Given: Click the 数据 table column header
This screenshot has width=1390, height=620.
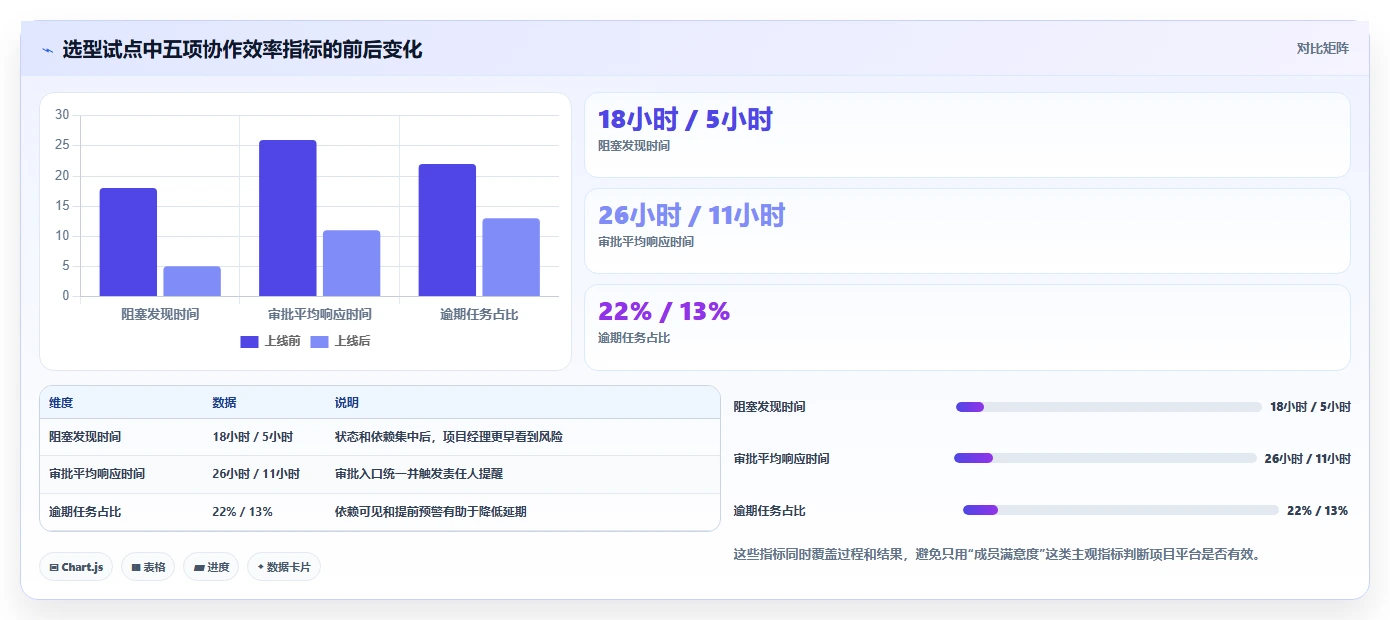Looking at the screenshot, I should pos(224,403).
